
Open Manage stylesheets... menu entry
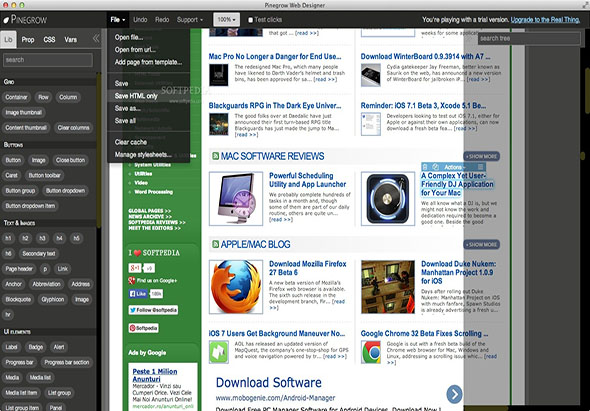pos(148,155)
